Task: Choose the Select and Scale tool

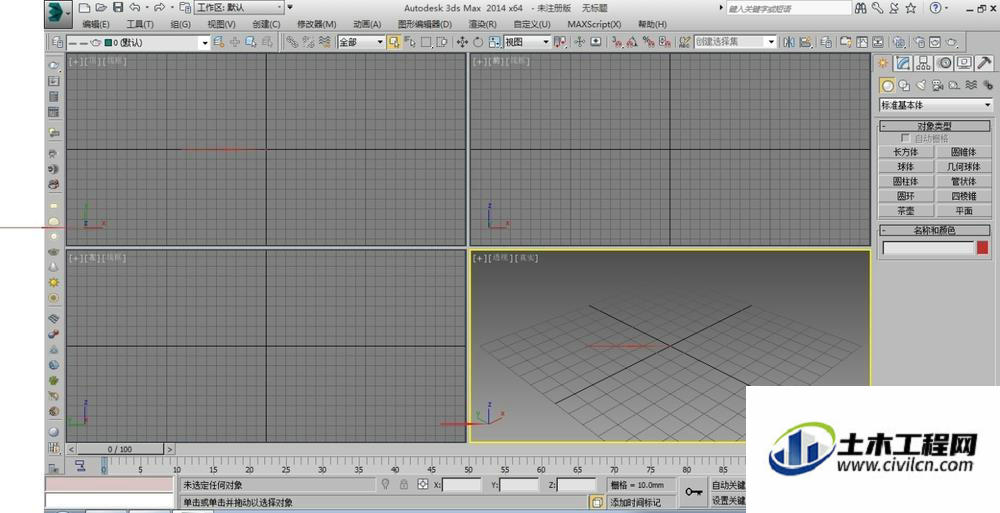Action: point(494,42)
